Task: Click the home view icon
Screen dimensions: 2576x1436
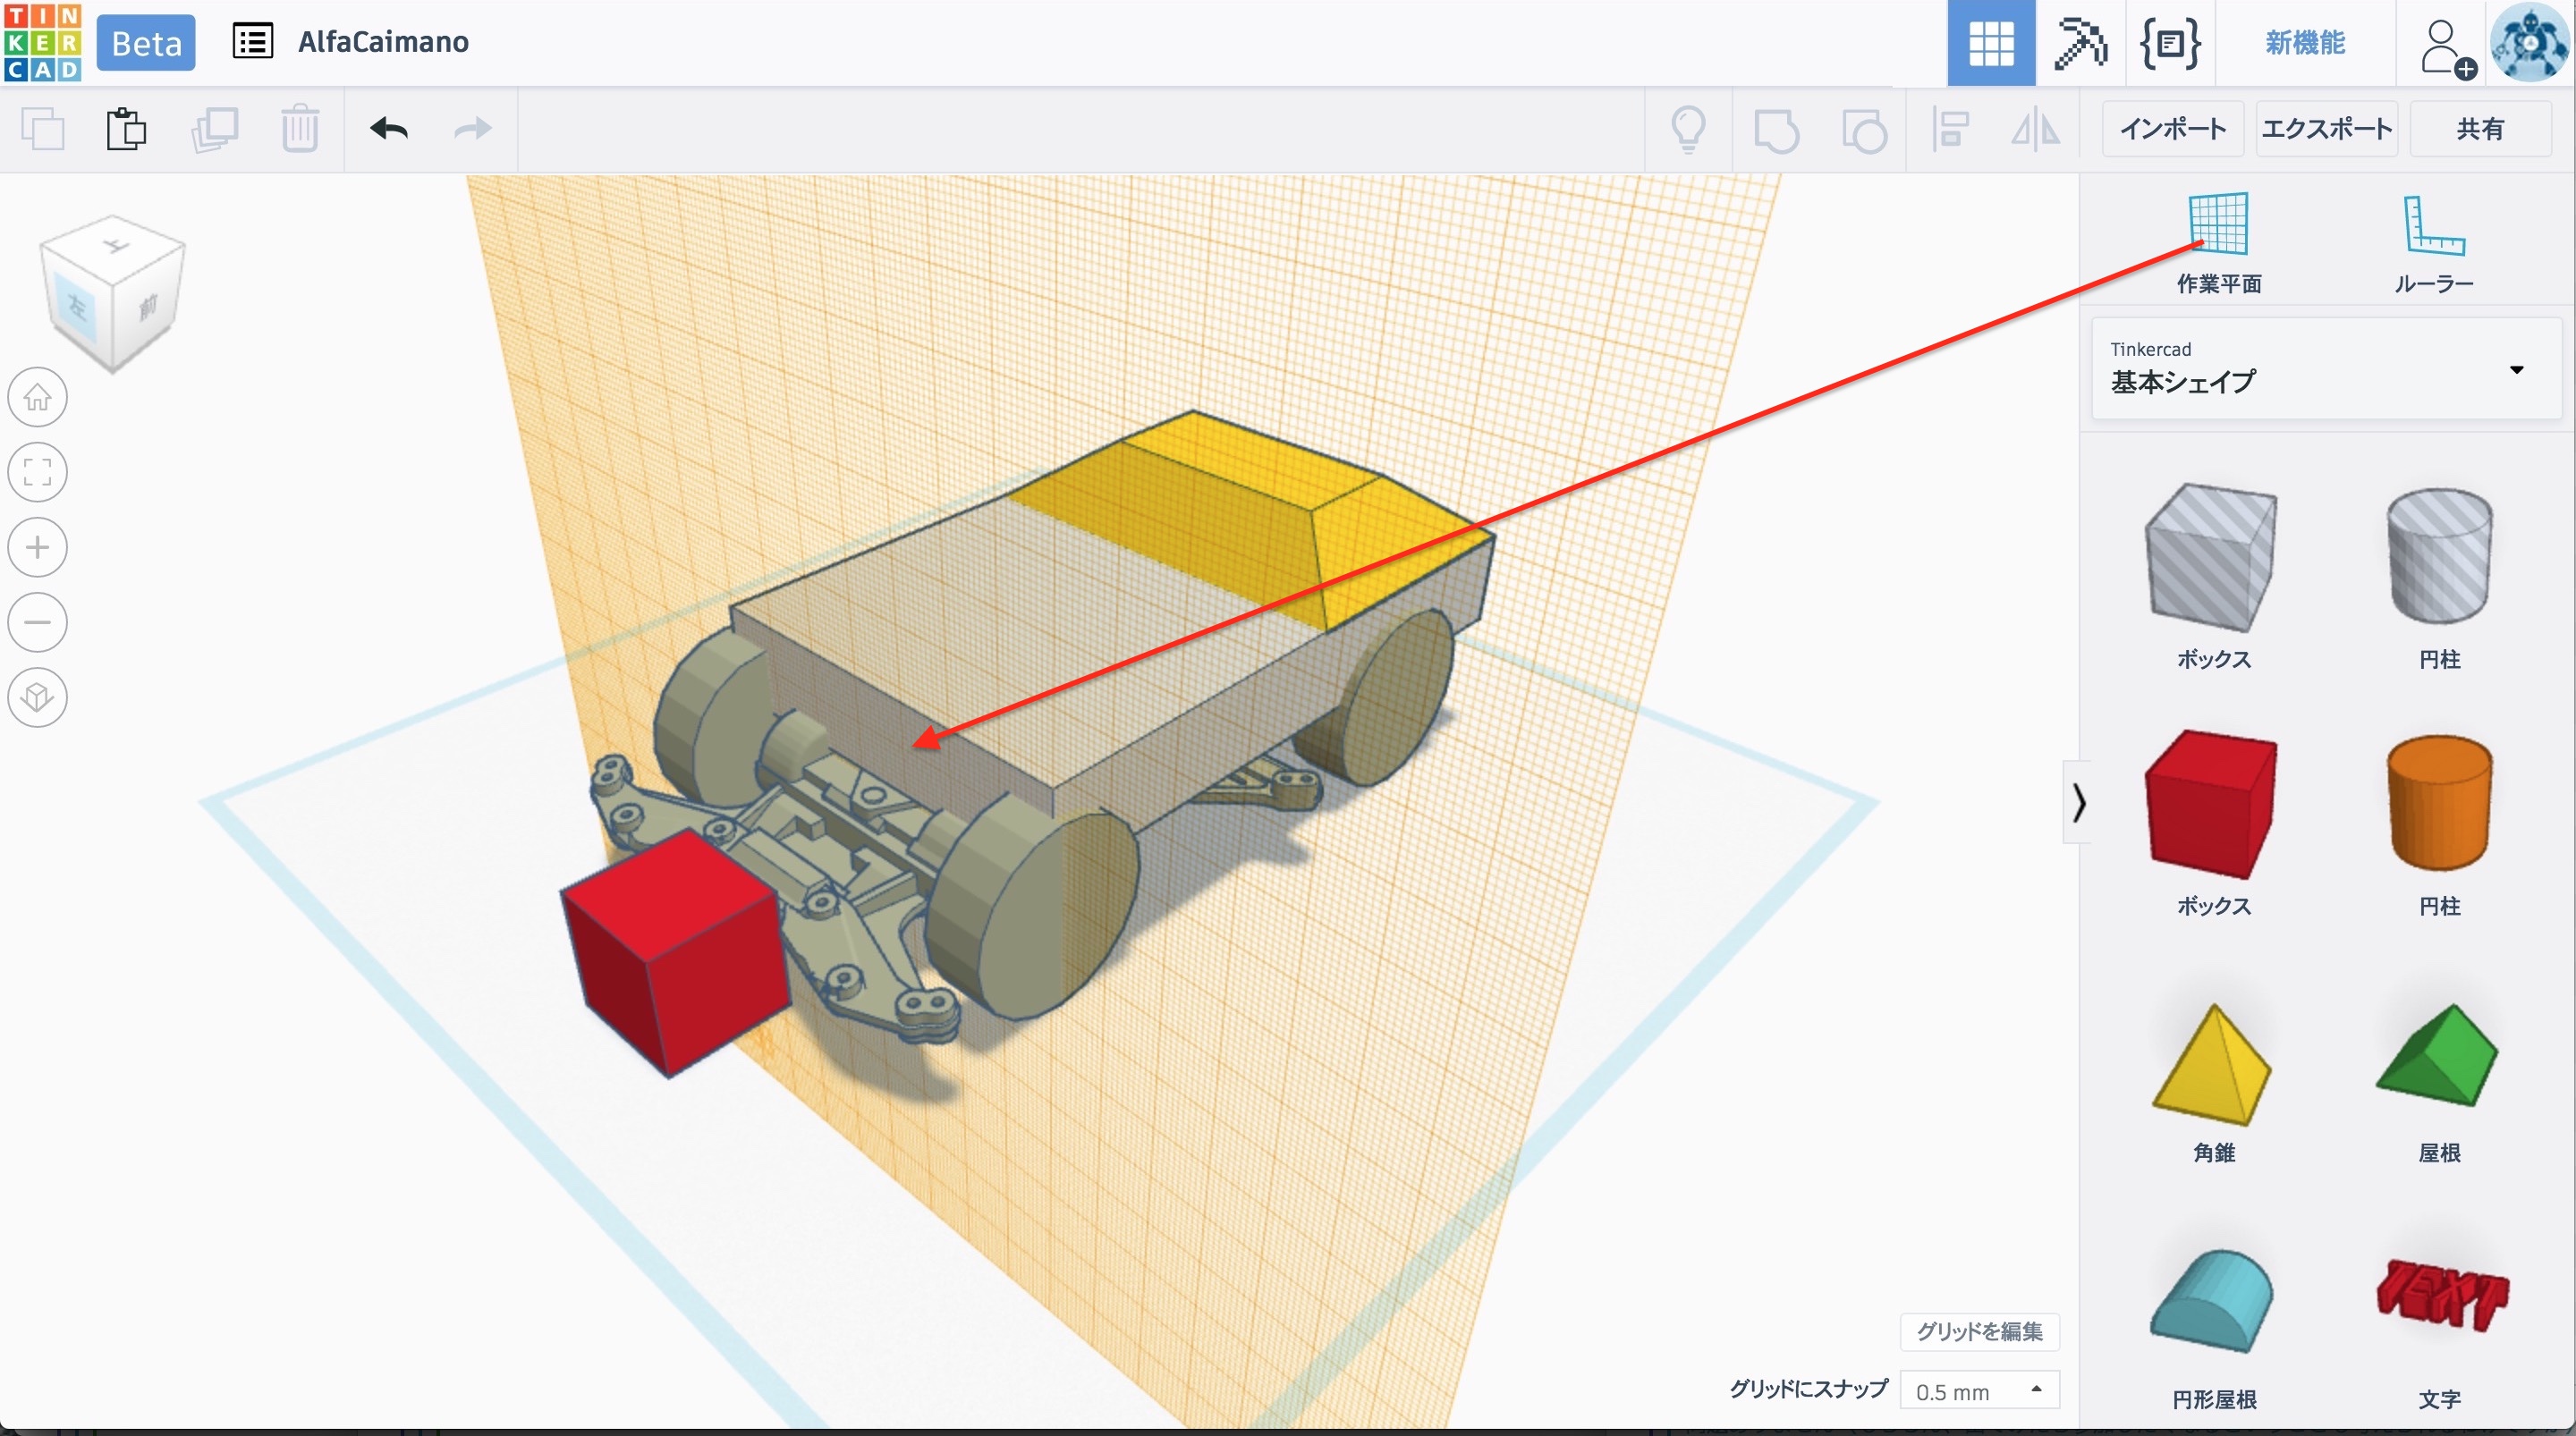Action: [38, 398]
